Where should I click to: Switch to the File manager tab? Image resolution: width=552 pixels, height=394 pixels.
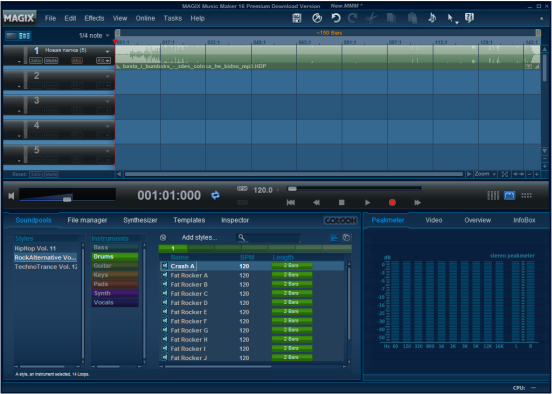pos(87,220)
